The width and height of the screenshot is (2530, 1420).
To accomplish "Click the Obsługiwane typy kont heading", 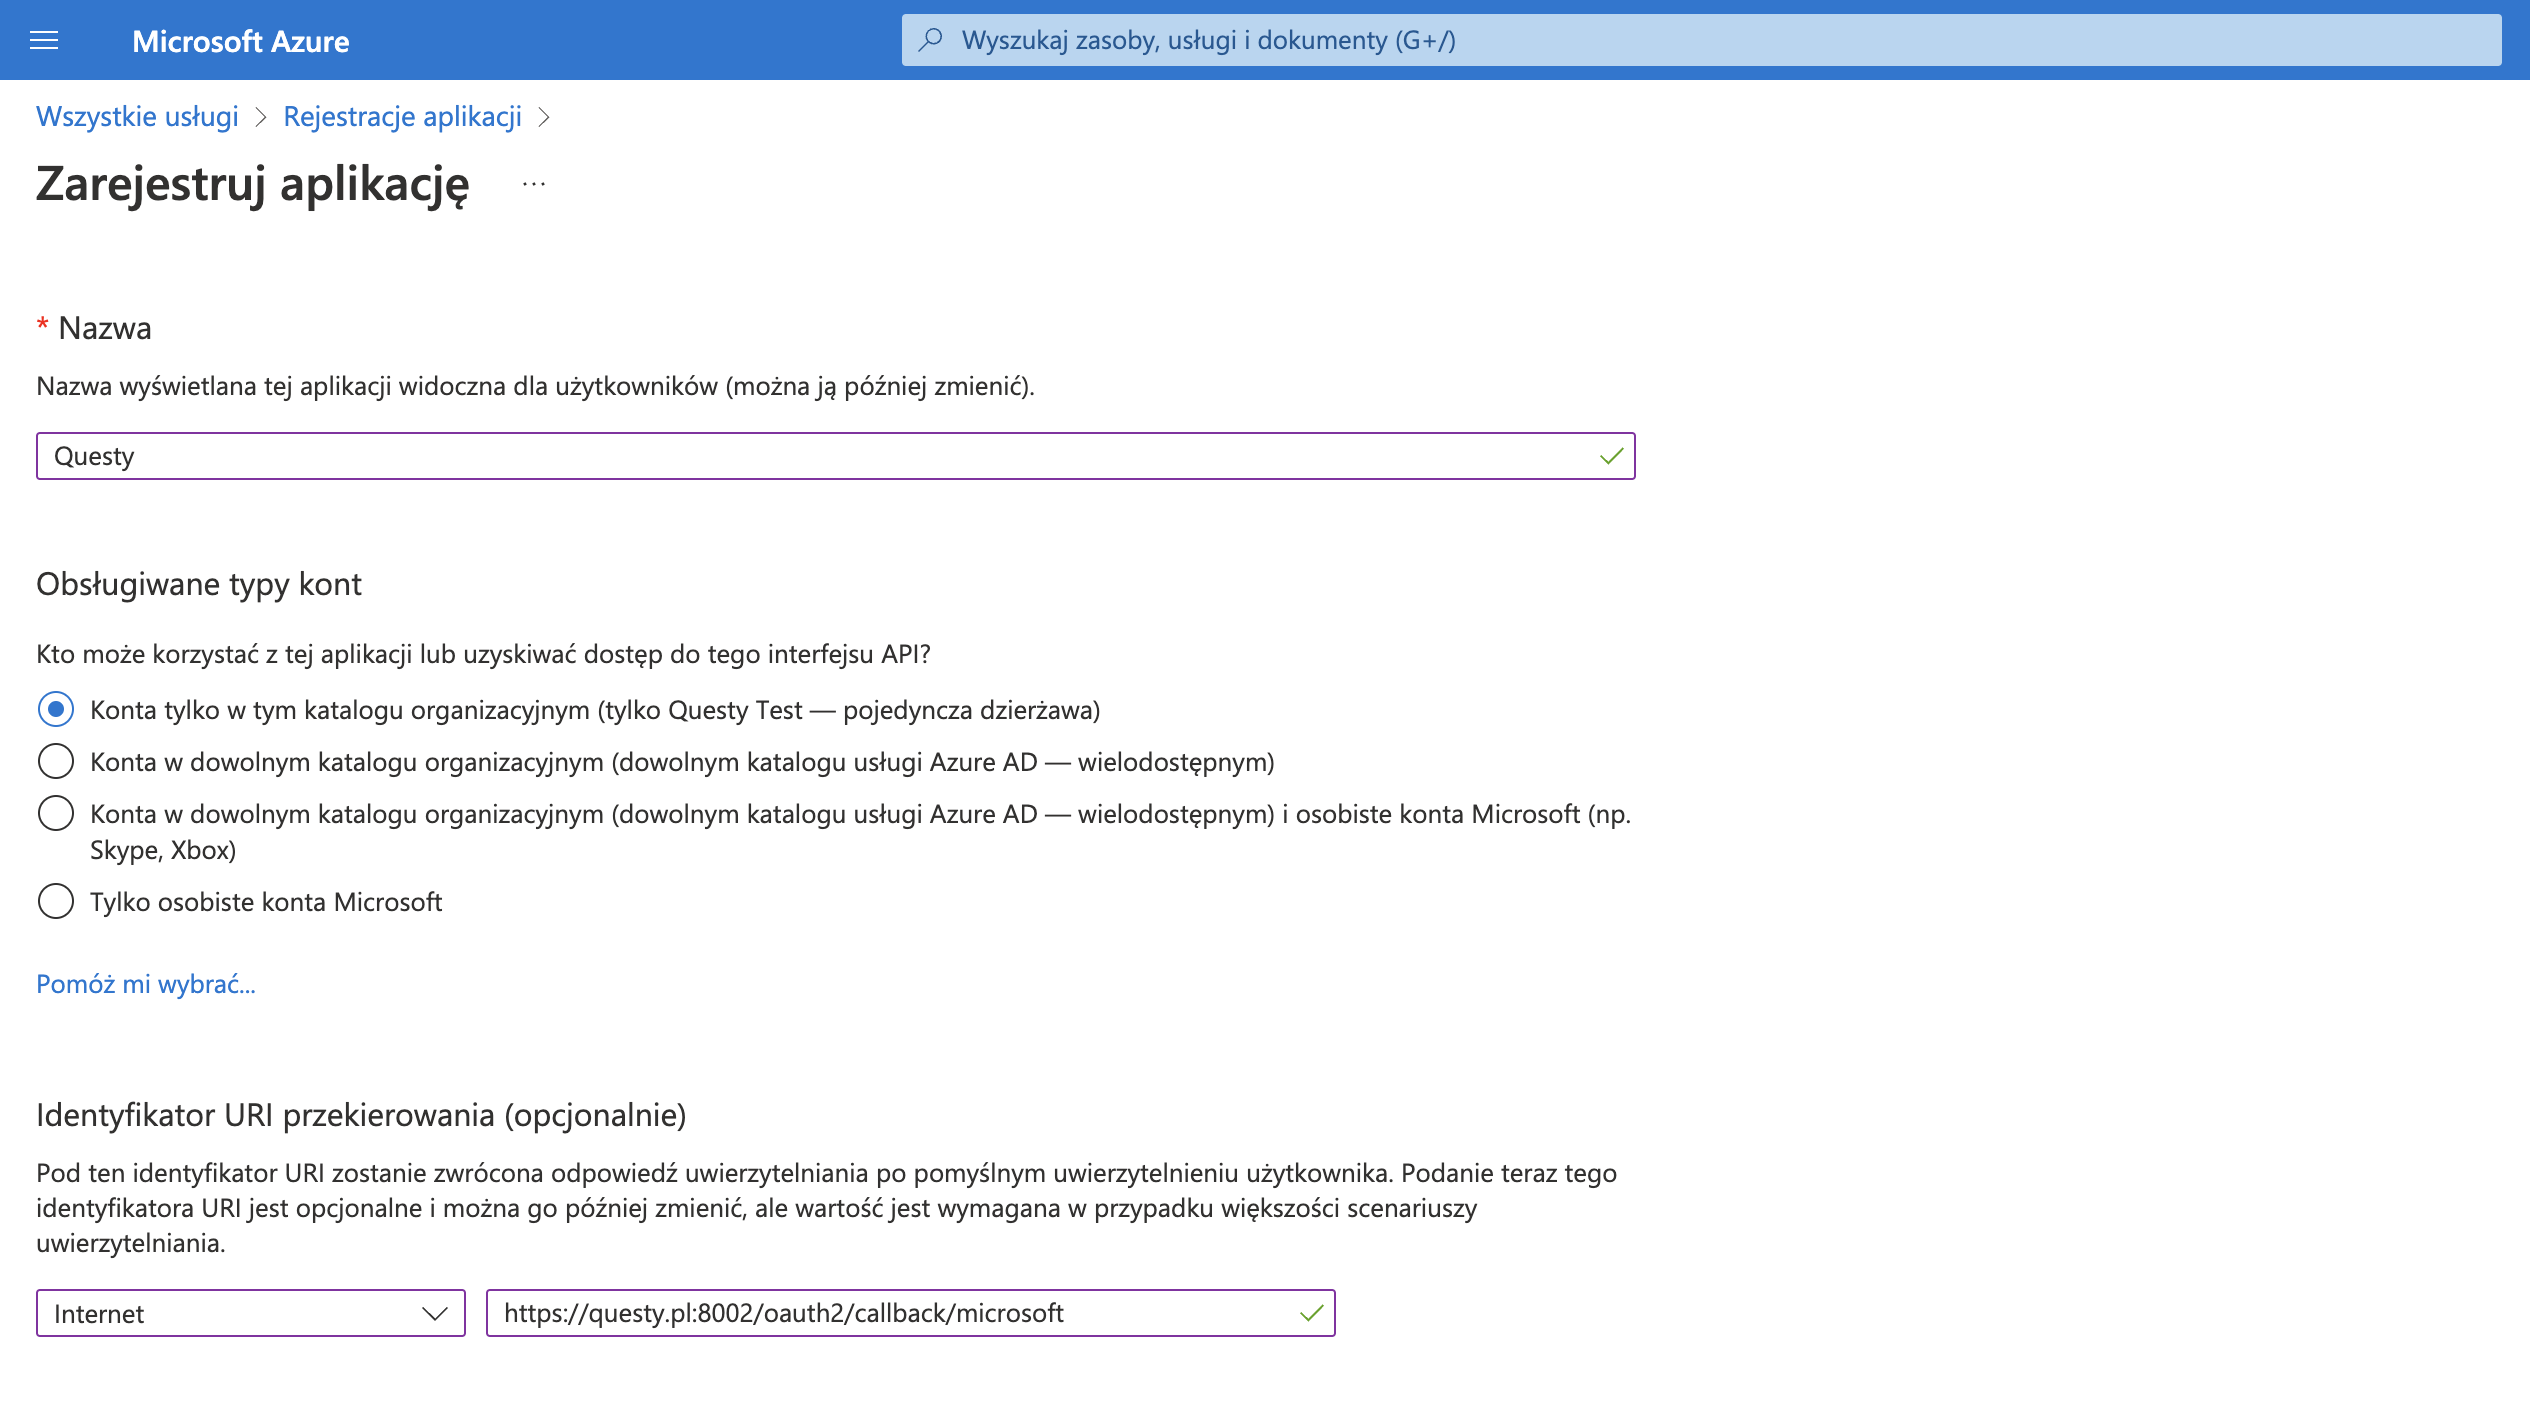I will [199, 584].
